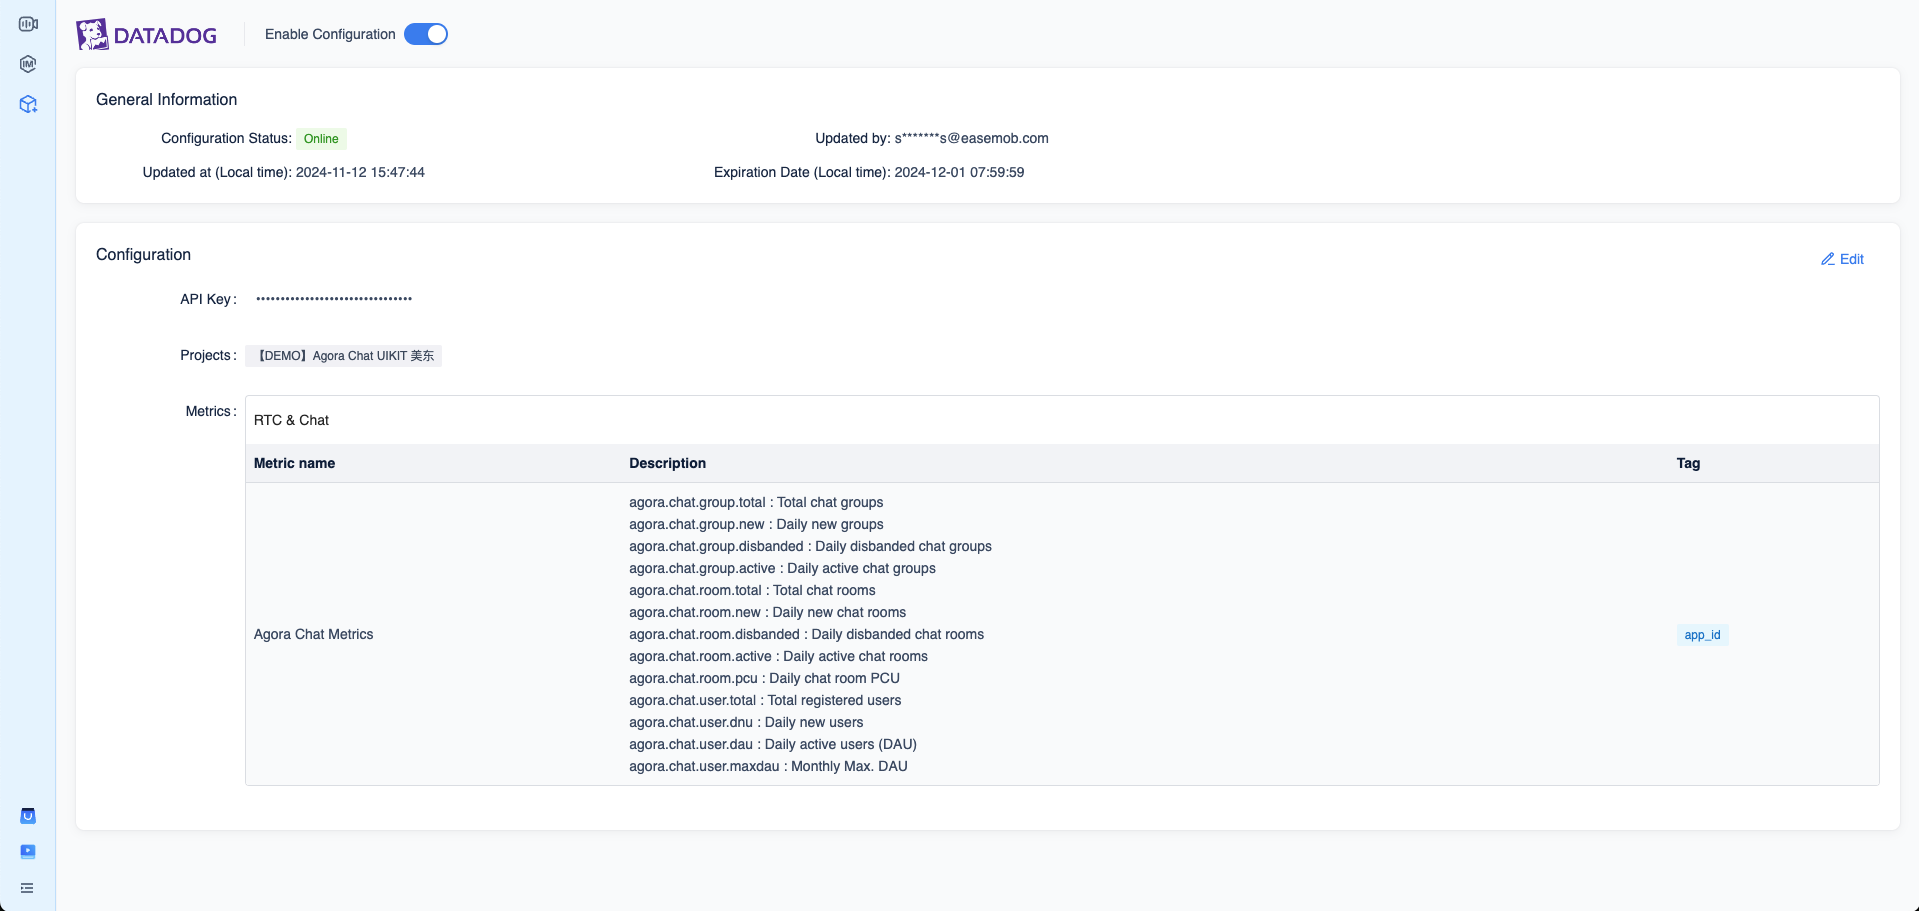The height and width of the screenshot is (911, 1919).
Task: Click agora.chat.room.pcu description line
Action: 764,678
